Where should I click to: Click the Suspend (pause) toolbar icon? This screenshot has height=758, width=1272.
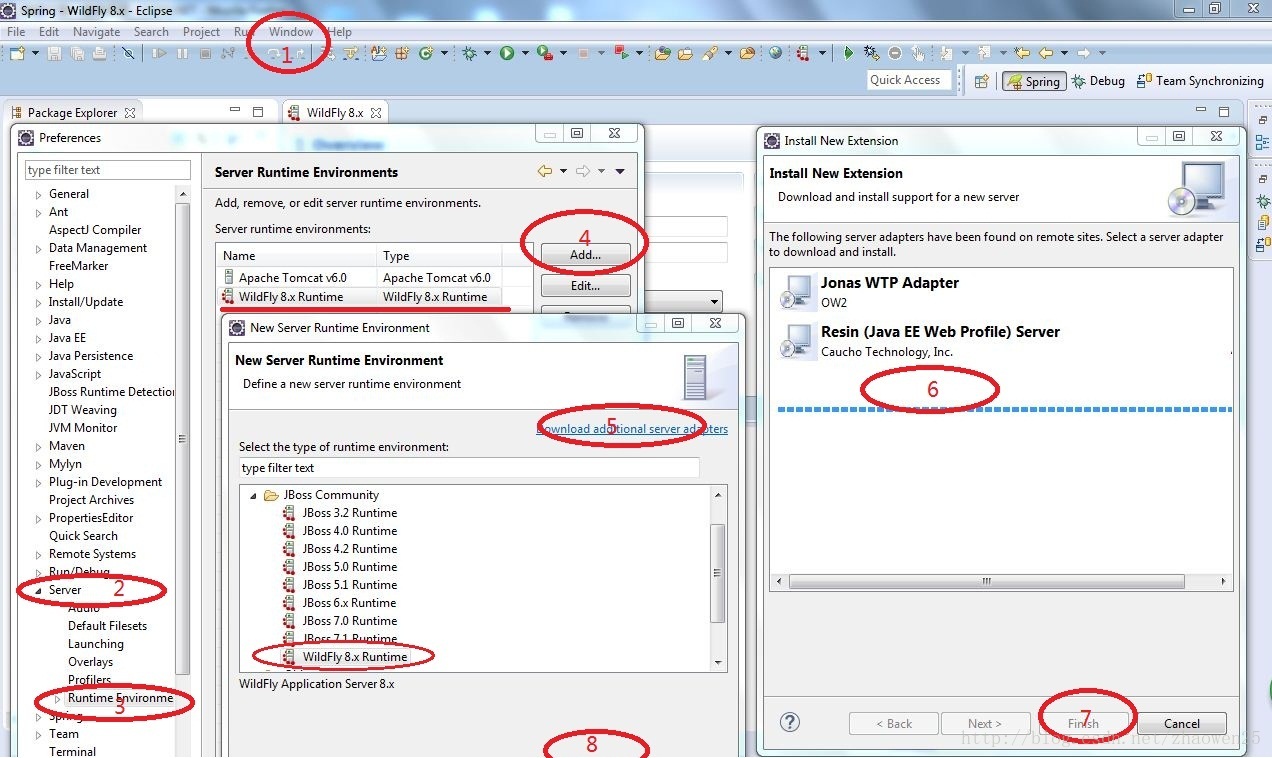[x=182, y=53]
